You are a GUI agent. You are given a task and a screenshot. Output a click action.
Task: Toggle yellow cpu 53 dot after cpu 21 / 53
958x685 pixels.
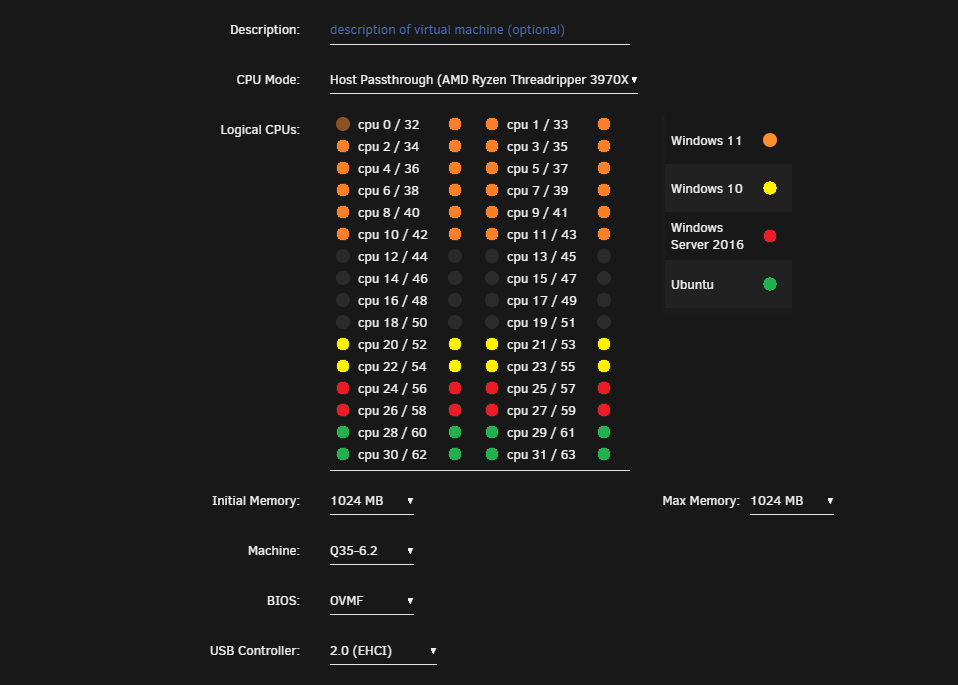tap(604, 345)
